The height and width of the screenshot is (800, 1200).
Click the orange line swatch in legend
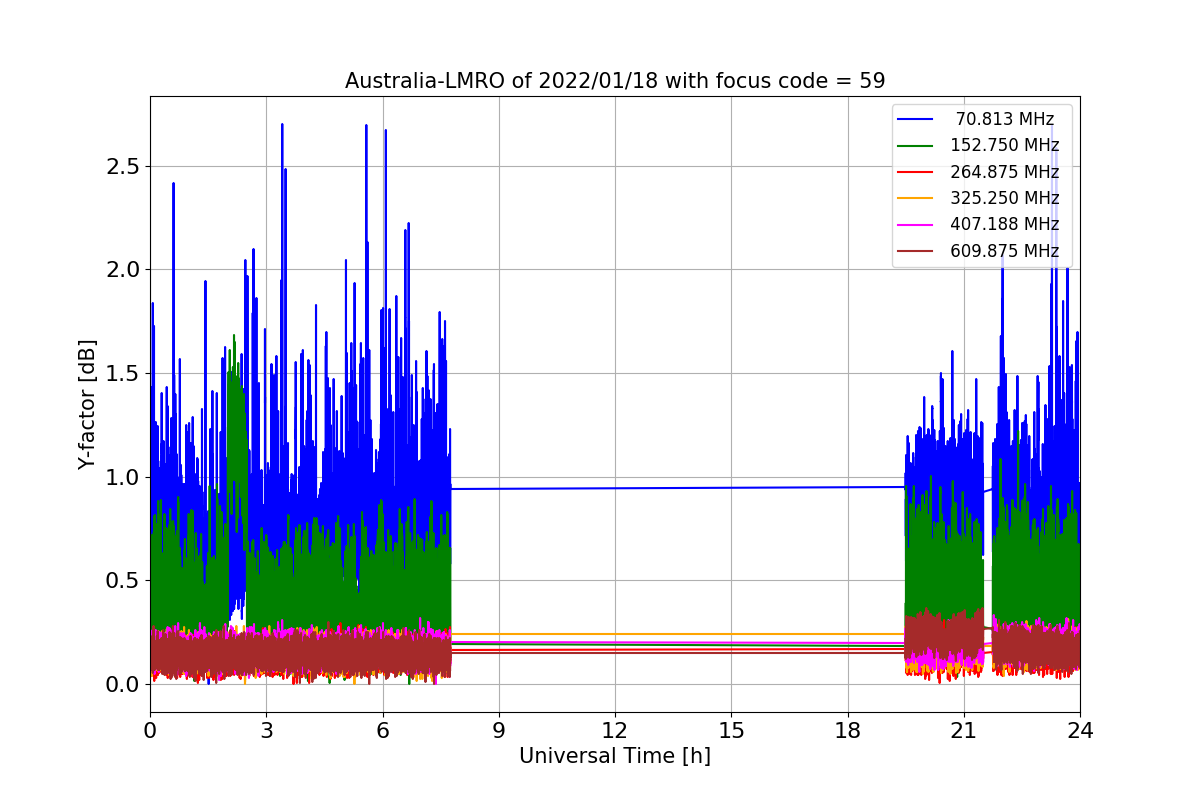tap(916, 198)
